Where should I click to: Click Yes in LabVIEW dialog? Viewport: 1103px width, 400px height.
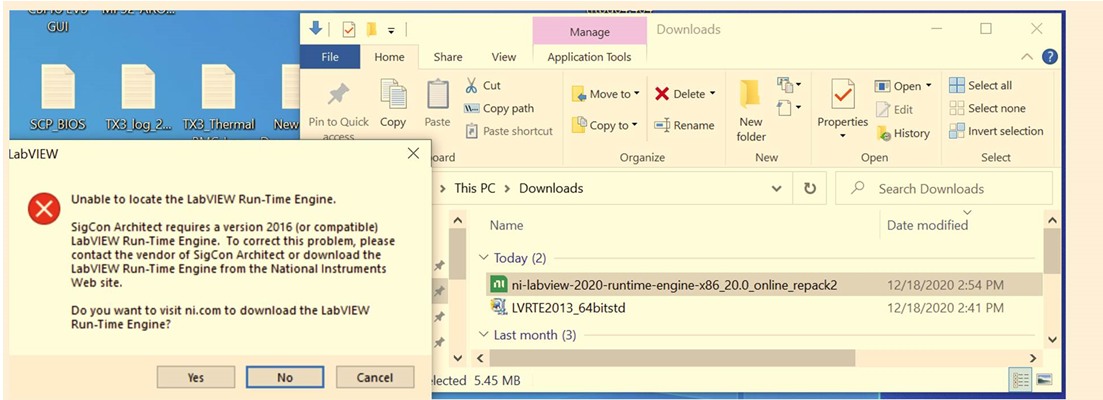[196, 378]
